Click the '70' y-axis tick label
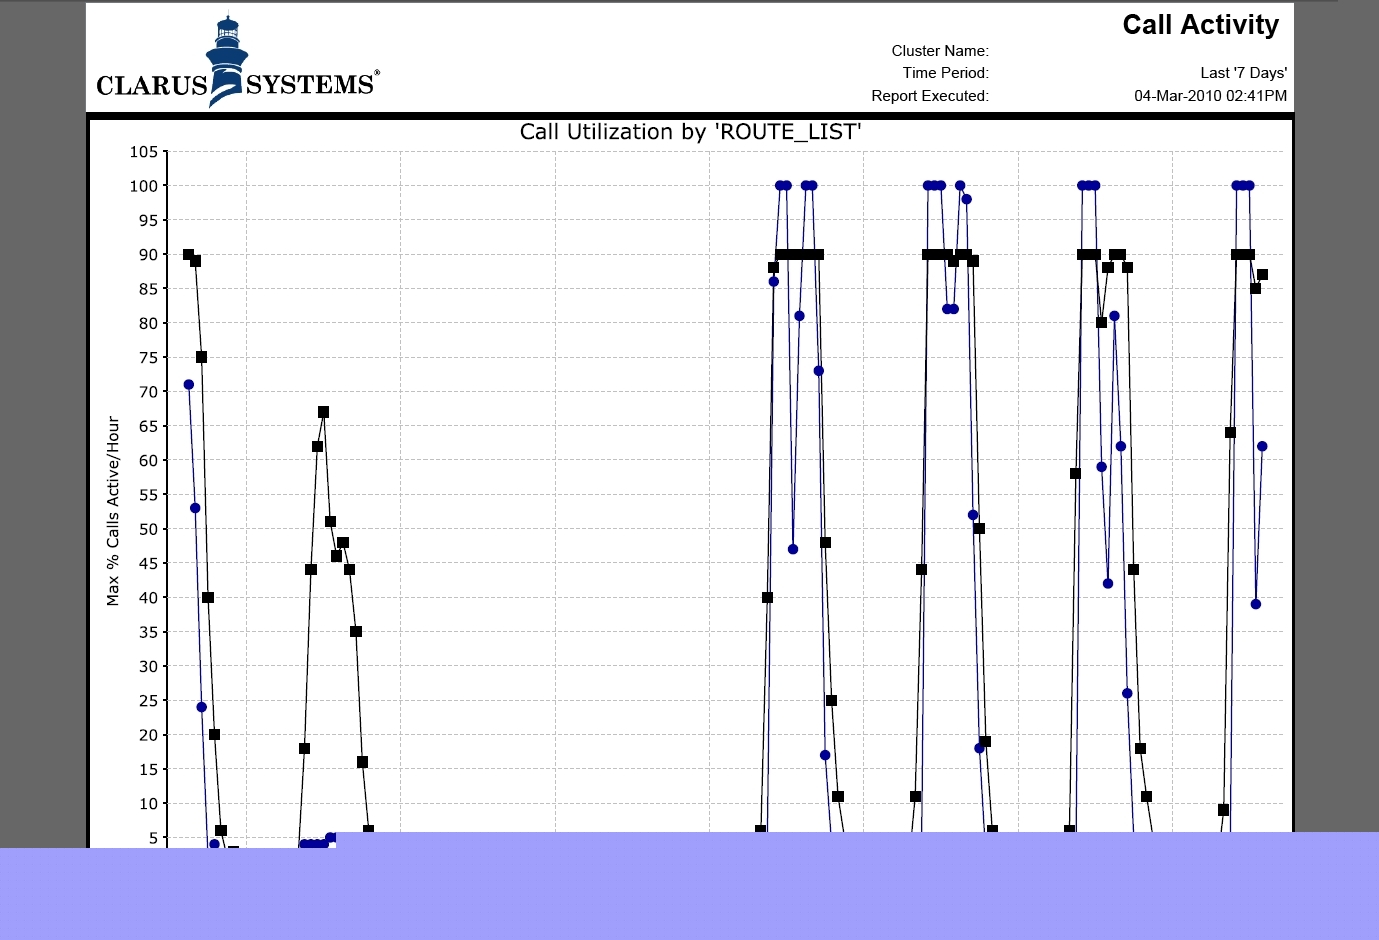Viewport: 1379px width, 940px height. pos(149,392)
